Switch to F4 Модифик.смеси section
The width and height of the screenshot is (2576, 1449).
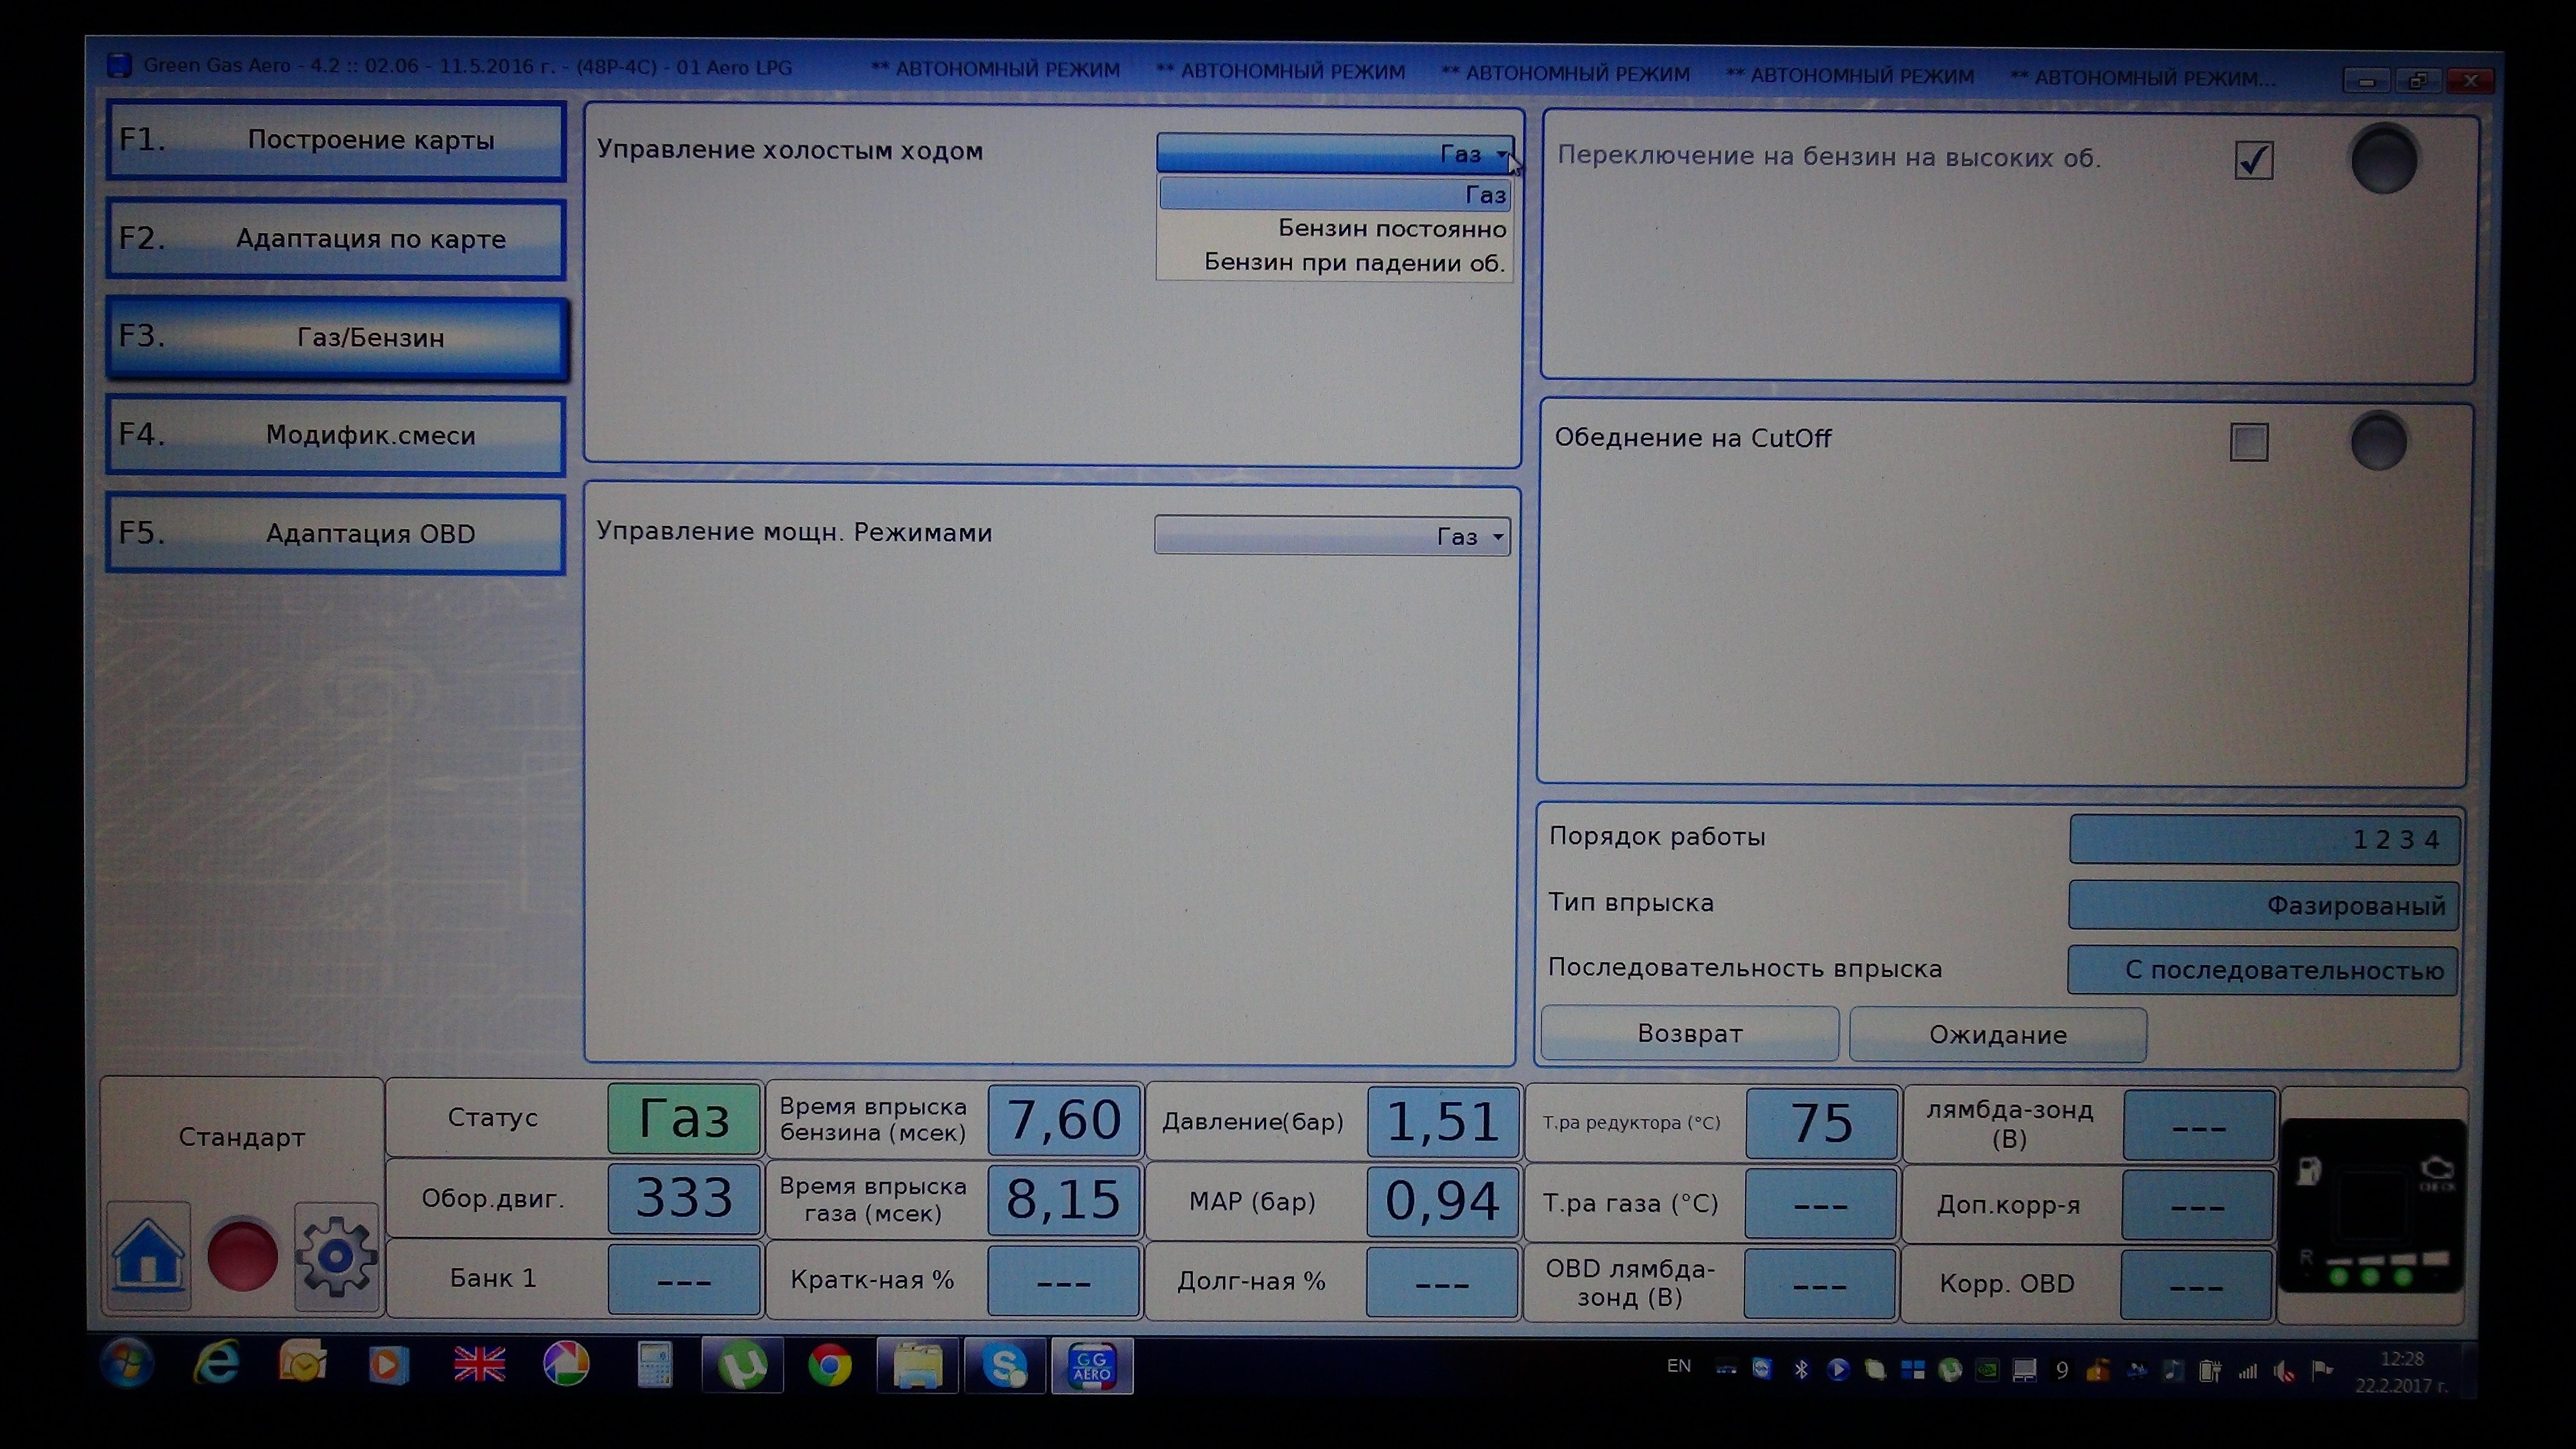tap(336, 435)
